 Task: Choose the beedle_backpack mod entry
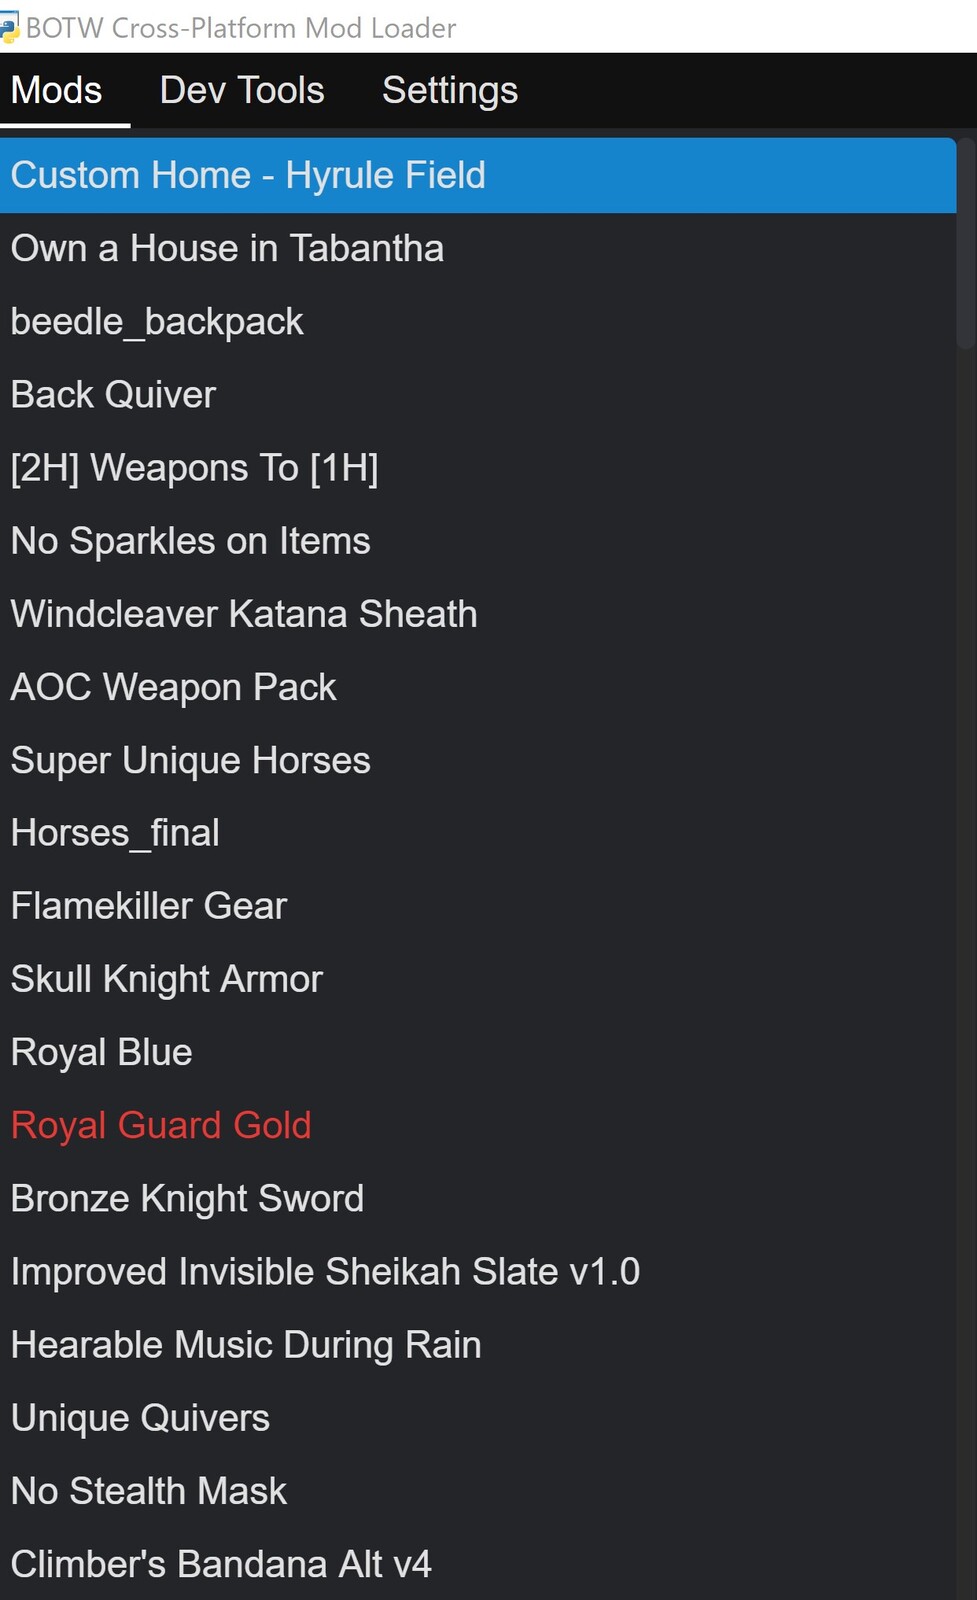click(x=478, y=322)
